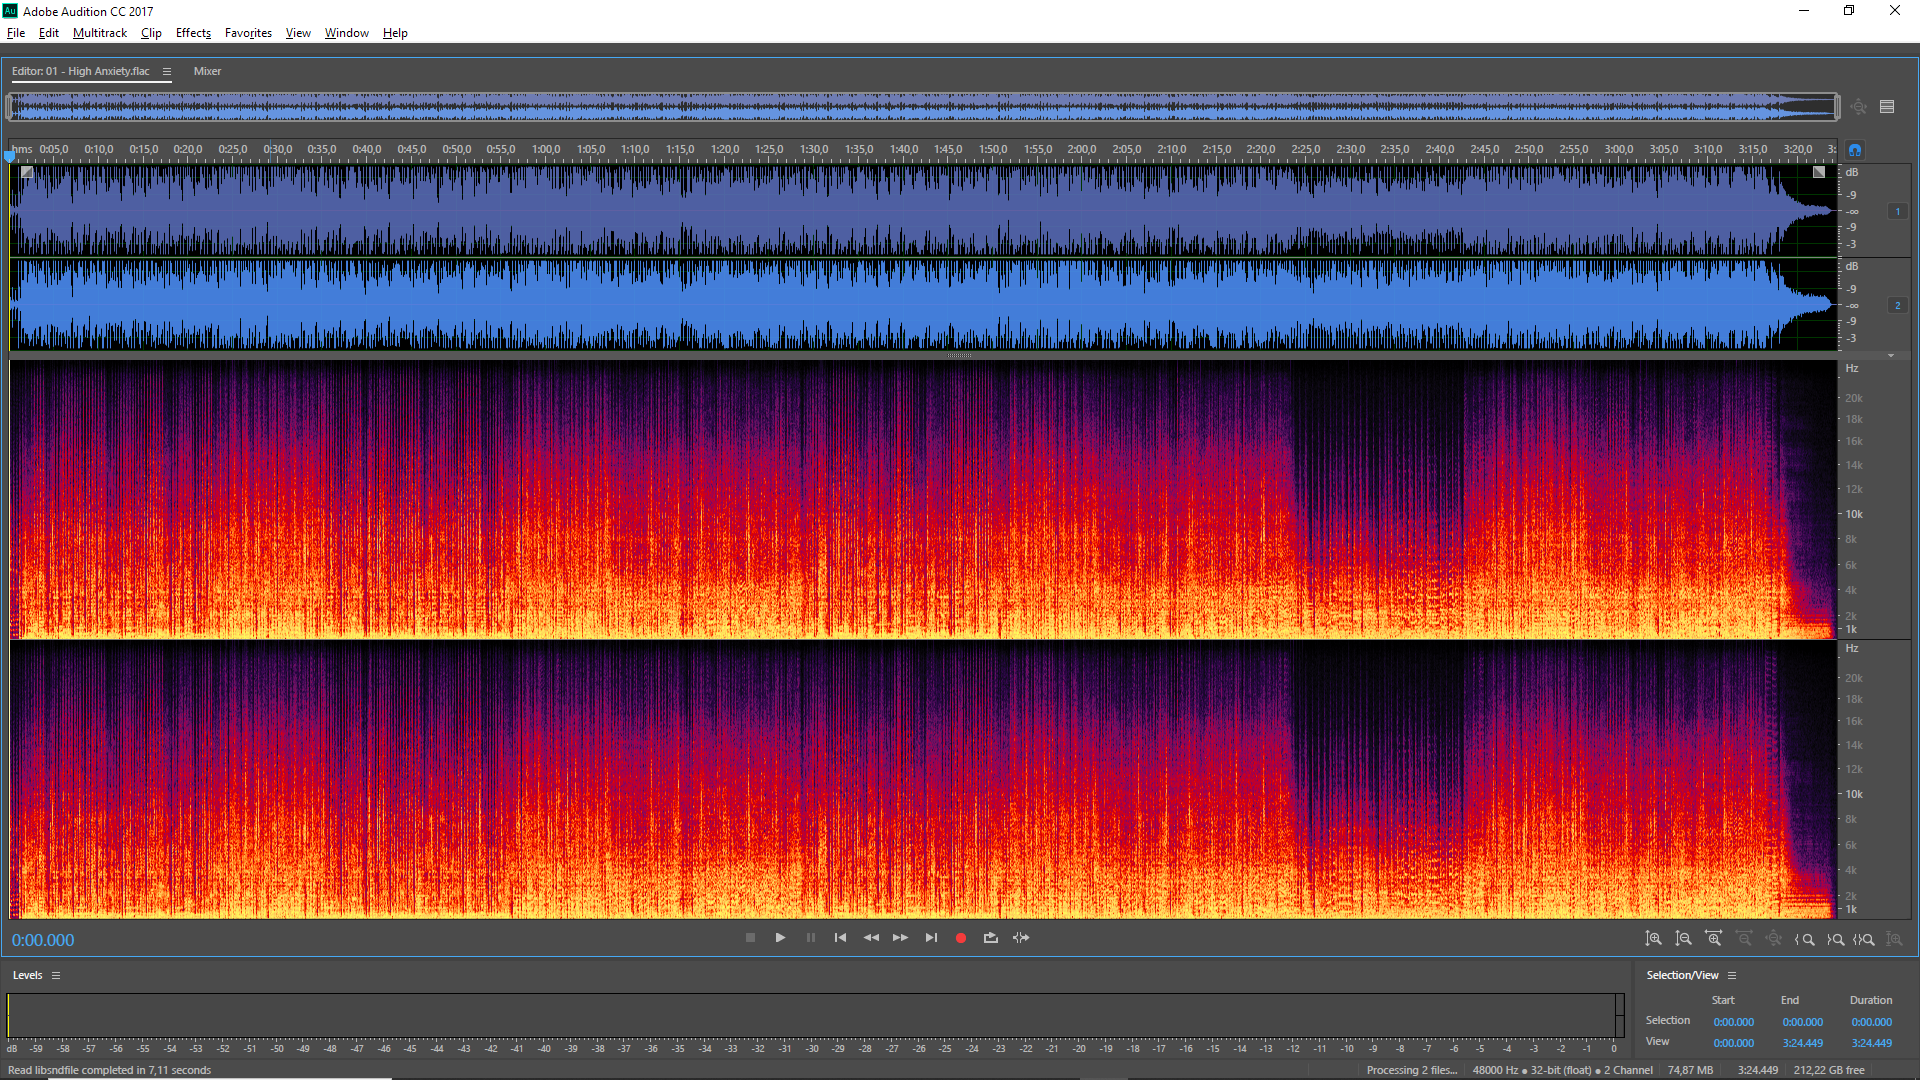Screen dimensions: 1920x1080
Task: Switch to the Mixer tab
Action: 207,71
